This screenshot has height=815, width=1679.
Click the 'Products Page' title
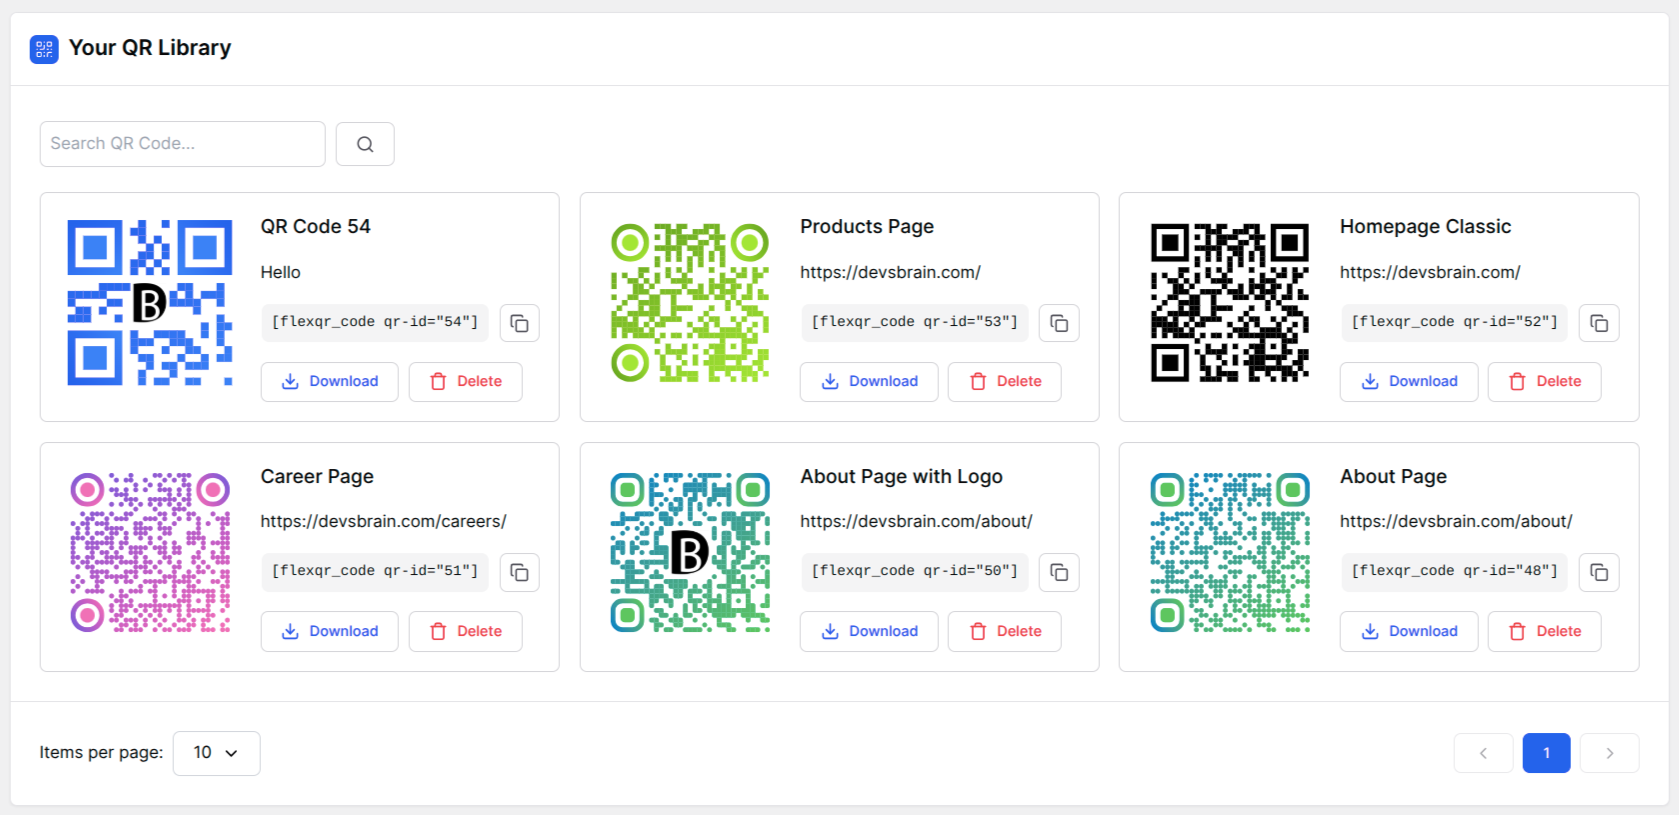tap(867, 227)
